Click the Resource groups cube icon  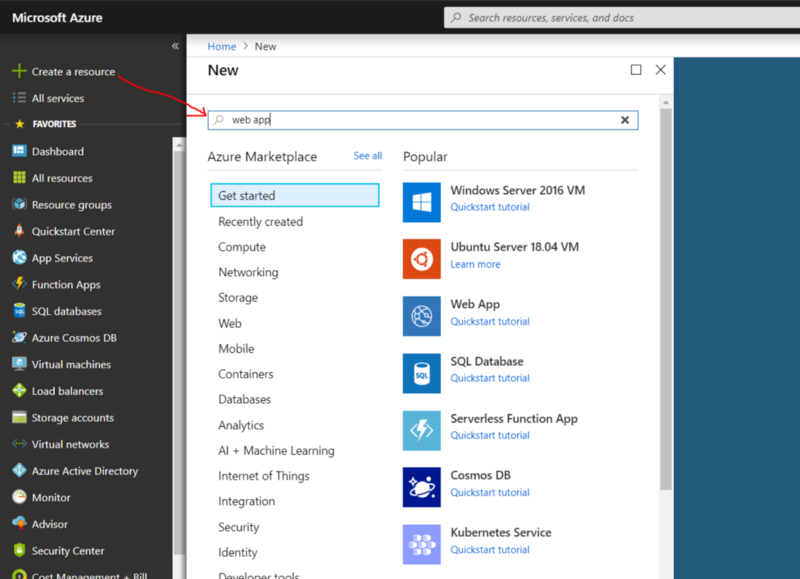19,204
